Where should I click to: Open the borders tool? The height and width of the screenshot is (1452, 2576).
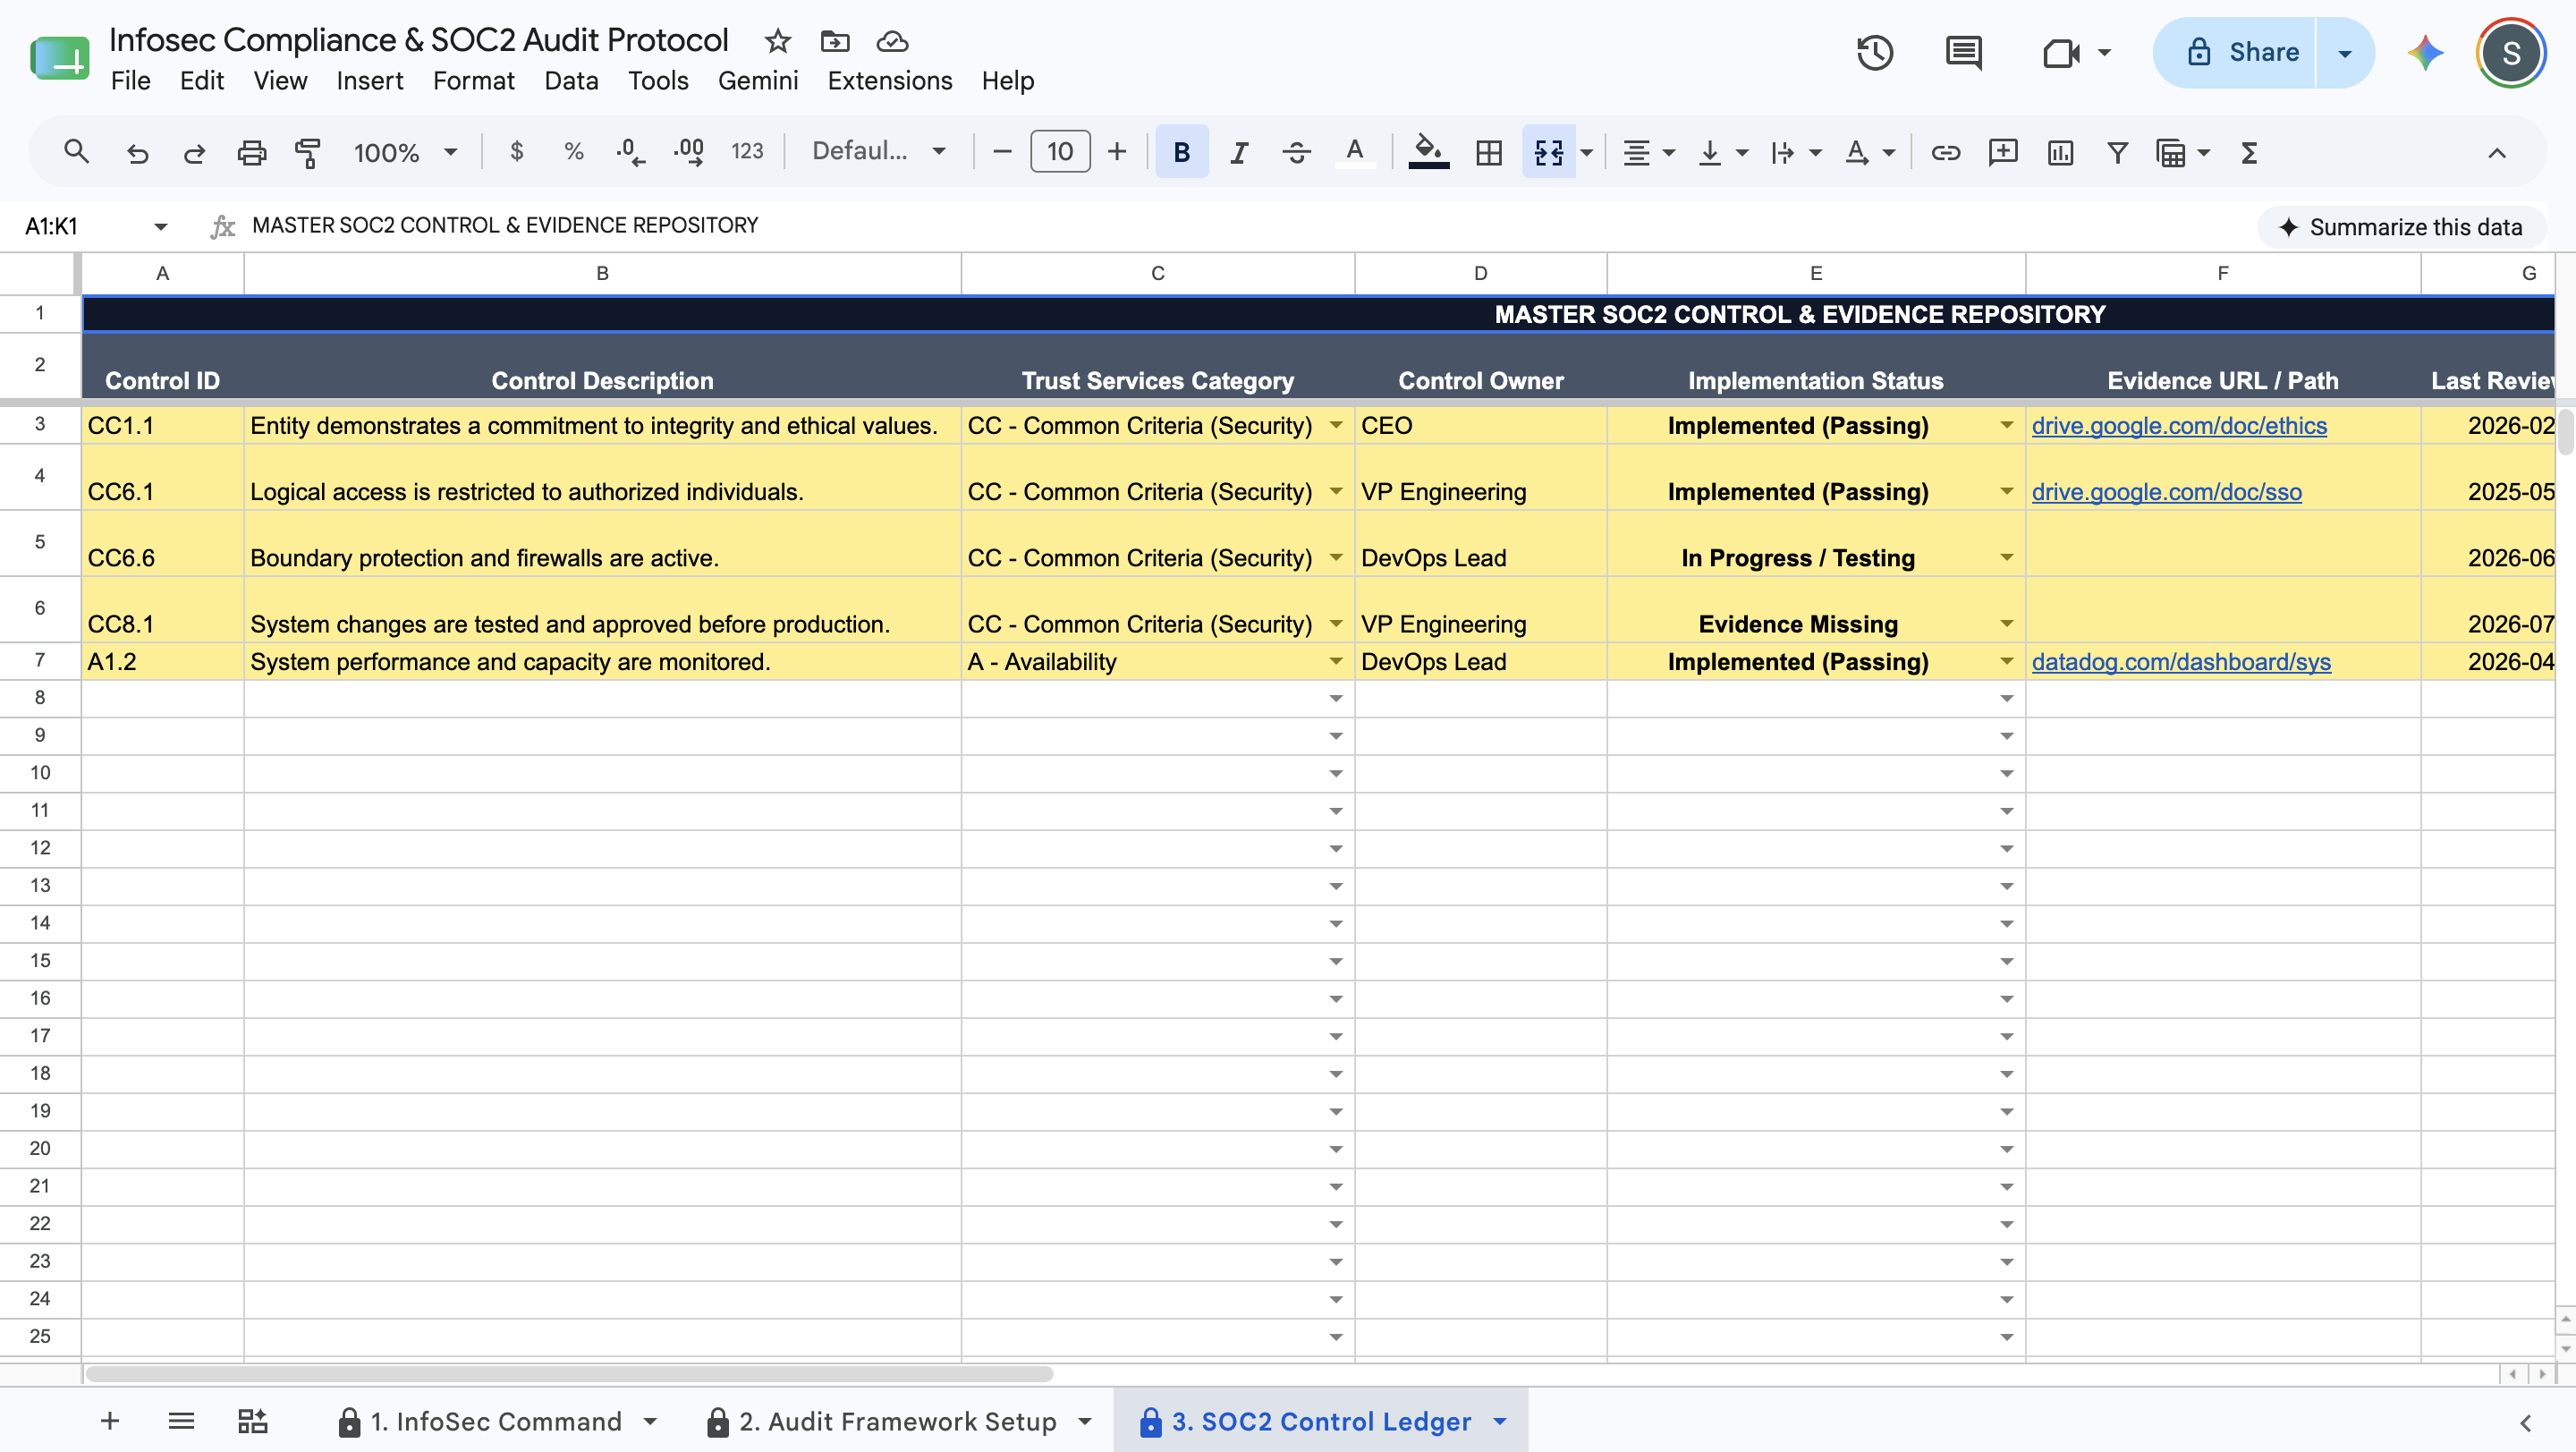point(1488,152)
